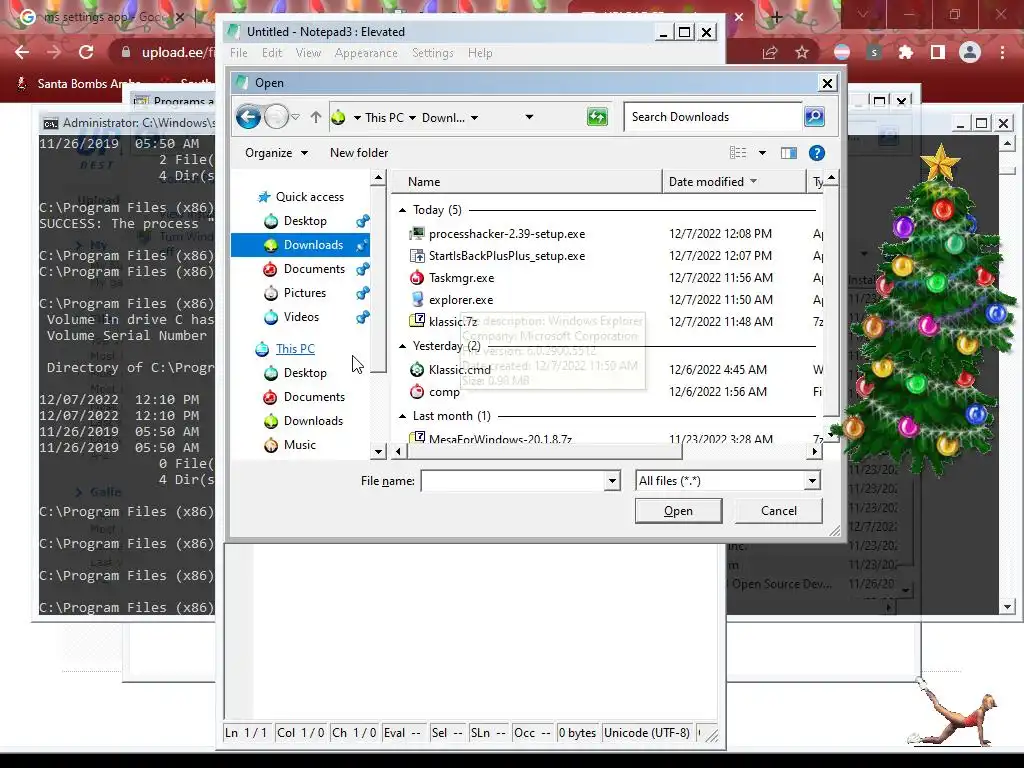The image size is (1024, 768).
Task: Open the Organize dropdown
Action: pyautogui.click(x=276, y=153)
